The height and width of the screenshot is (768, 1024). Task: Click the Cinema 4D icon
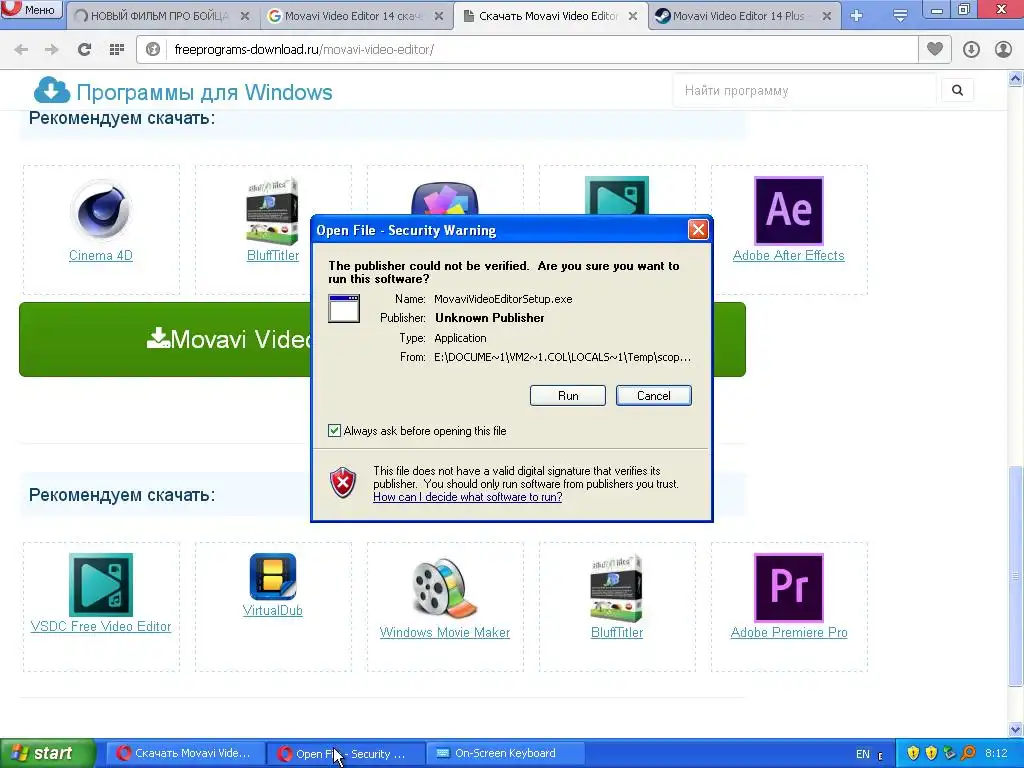(101, 210)
